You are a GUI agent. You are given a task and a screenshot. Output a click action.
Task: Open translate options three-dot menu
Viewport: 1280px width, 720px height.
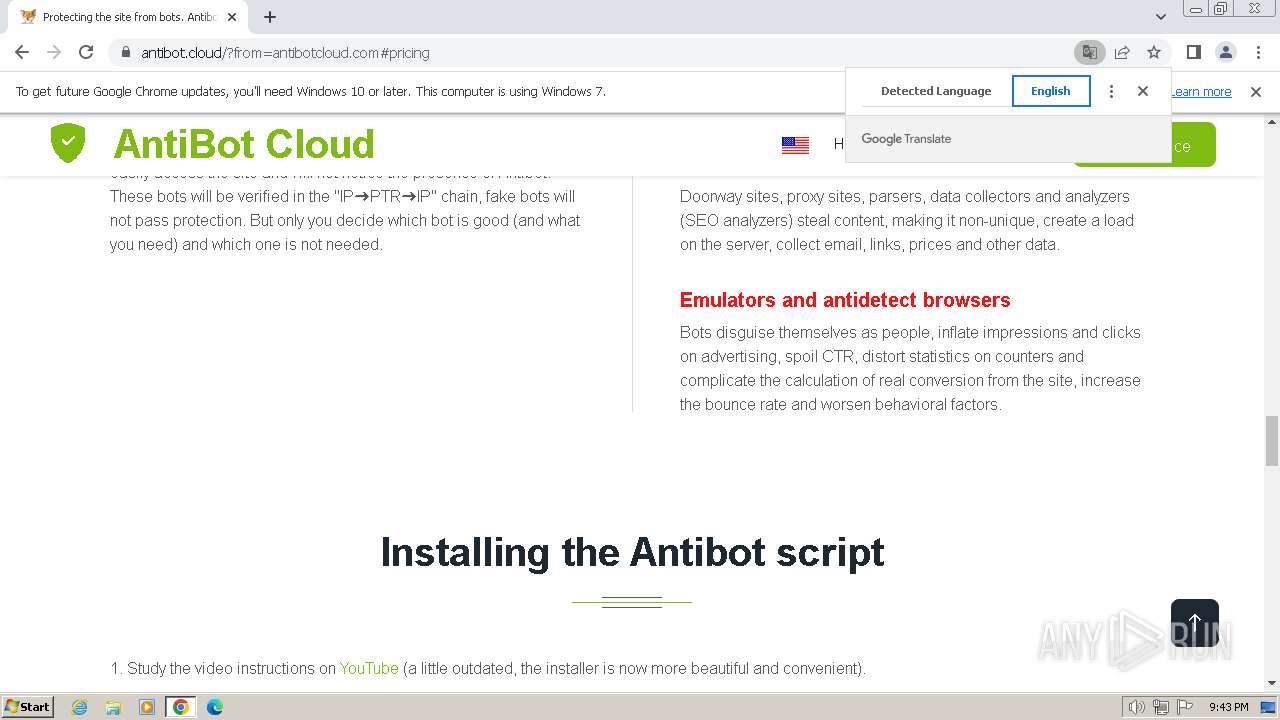1111,91
